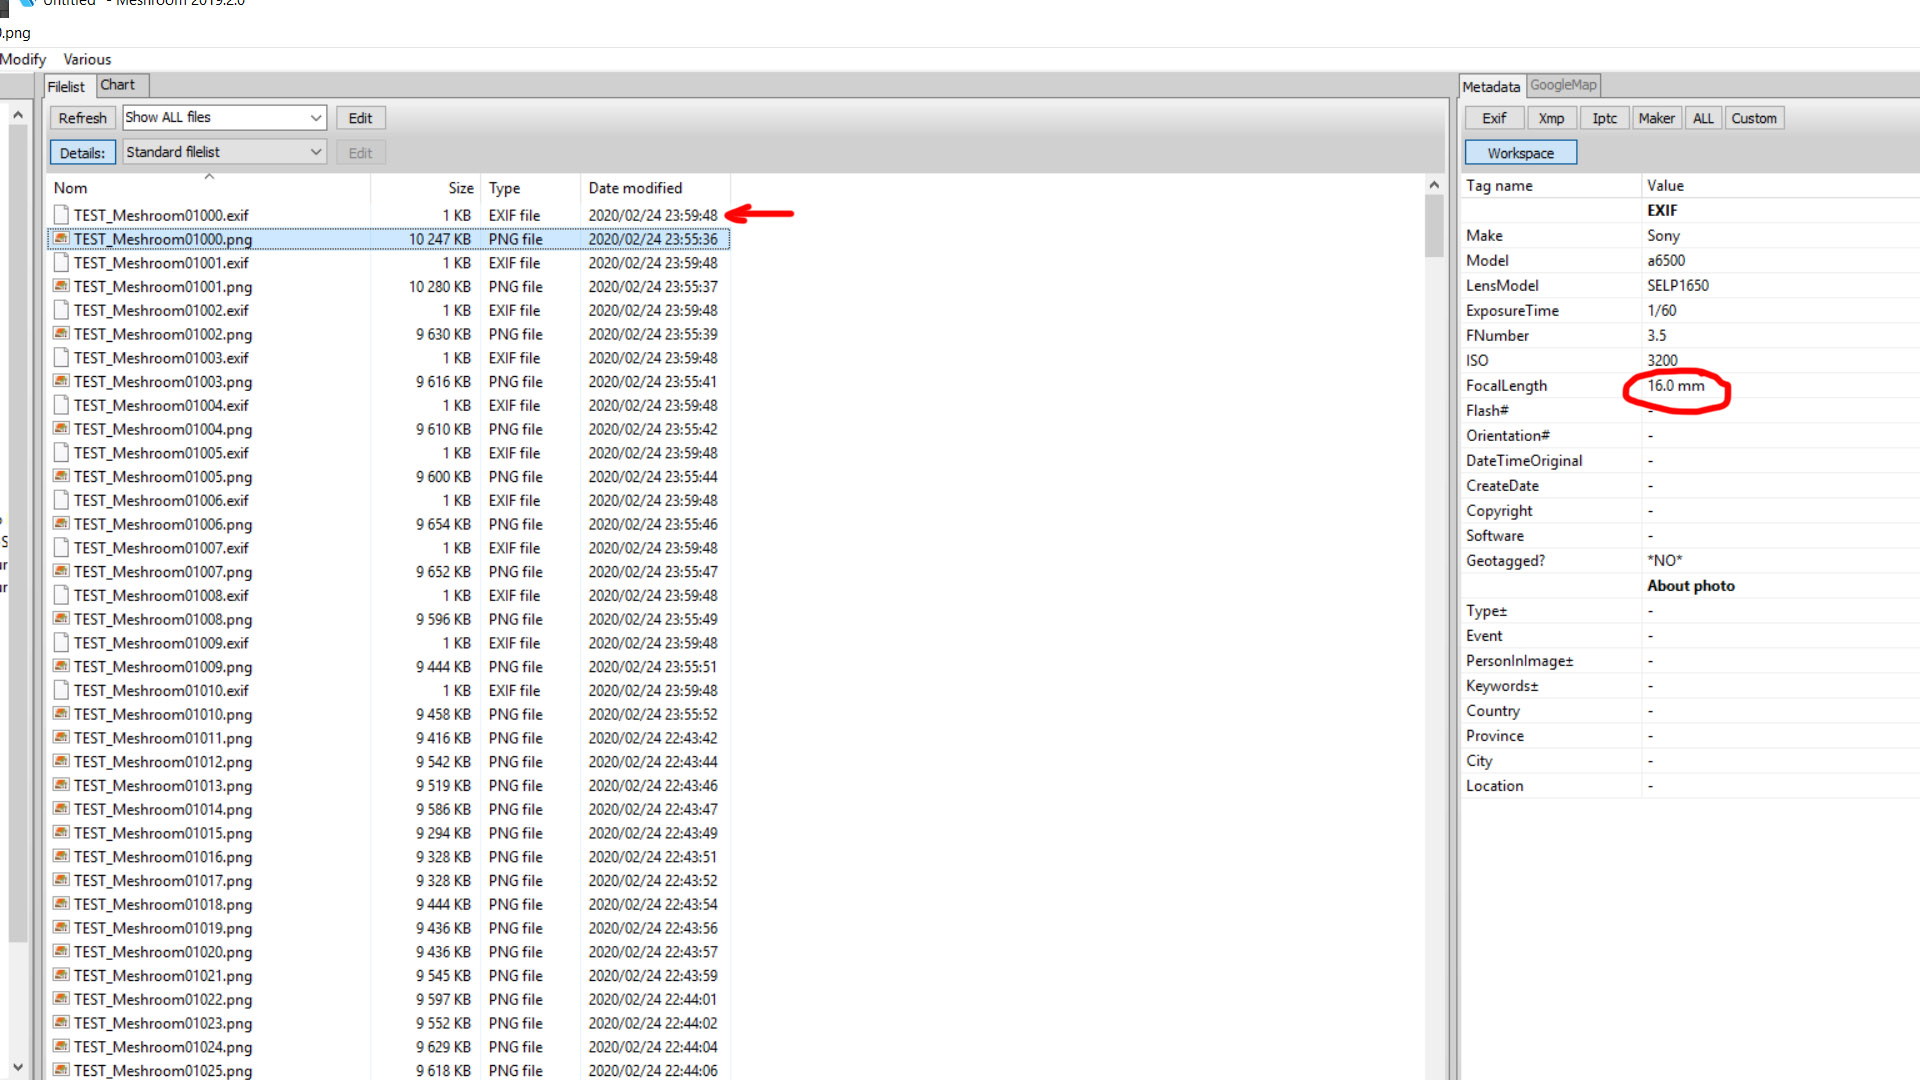
Task: Sort by Nom column header
Action: [70, 188]
